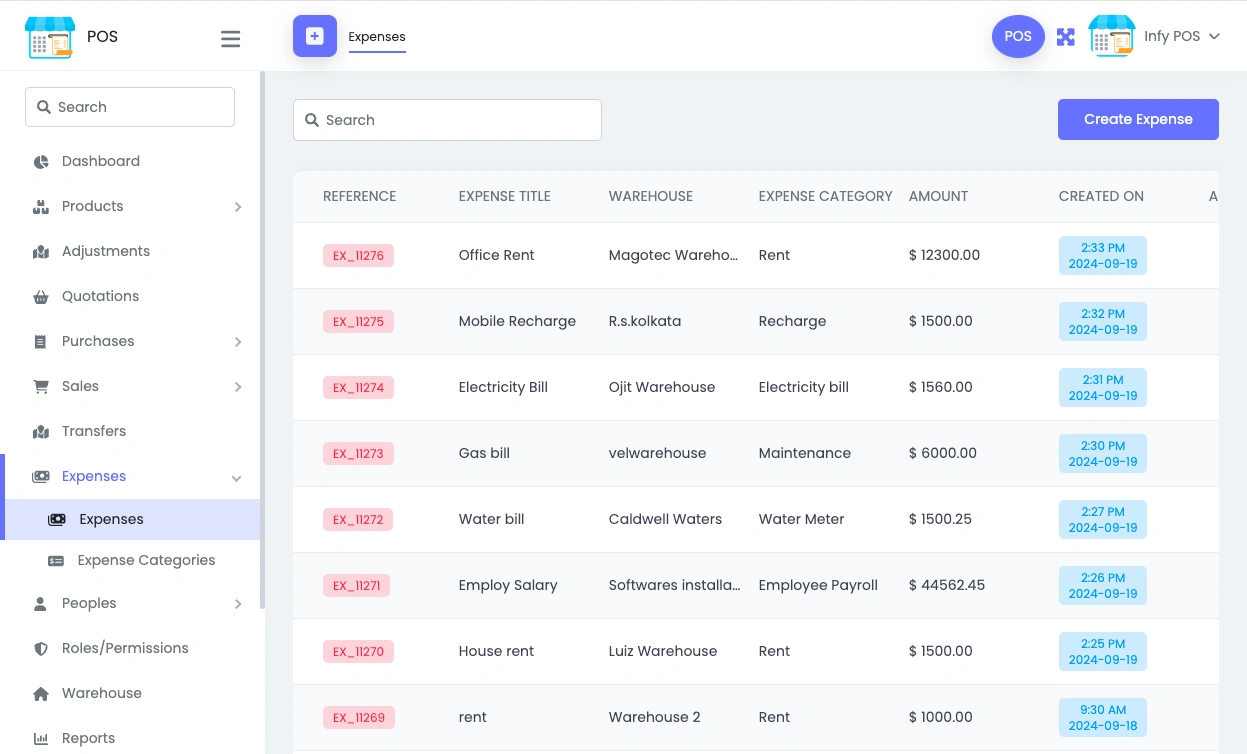Focus the expenses table search field
The width and height of the screenshot is (1247, 754).
447,120
